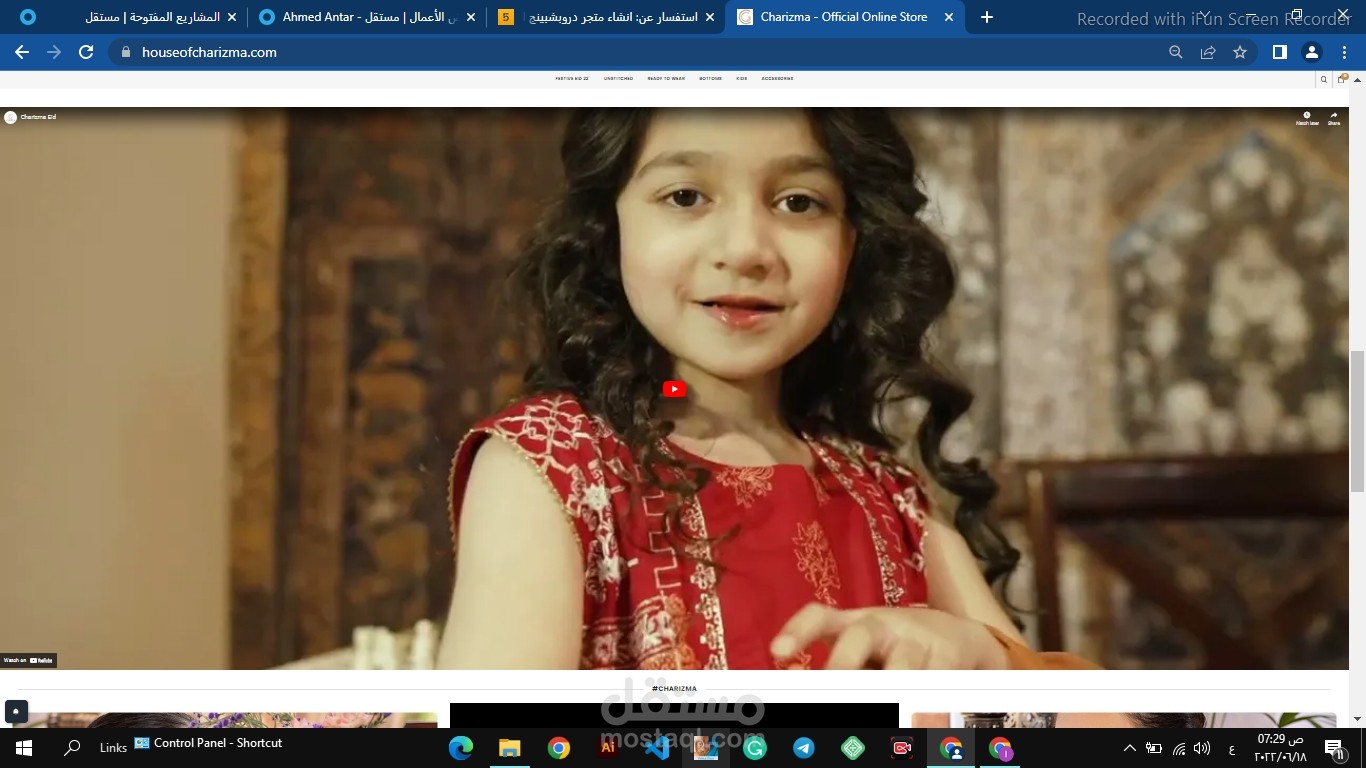Open the site search magnifier icon
This screenshot has height=768, width=1366.
[1324, 79]
